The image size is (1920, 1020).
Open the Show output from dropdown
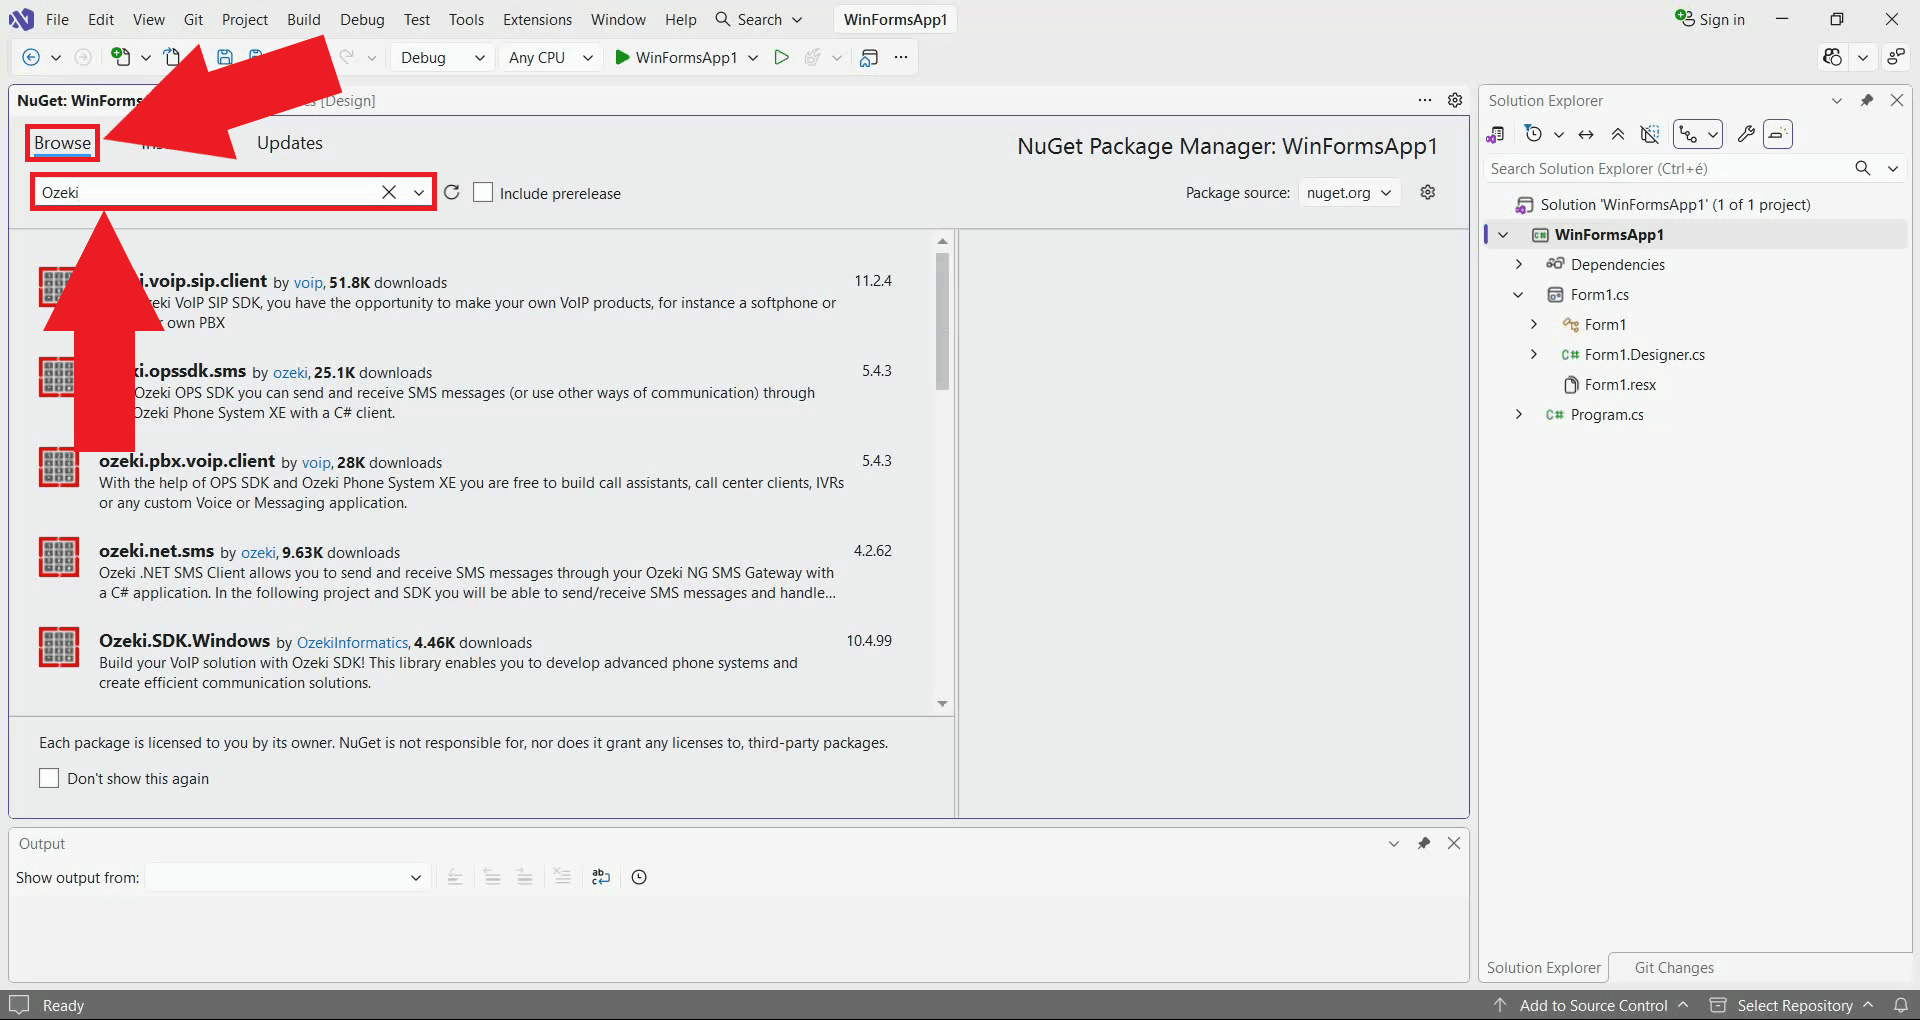pyautogui.click(x=287, y=877)
